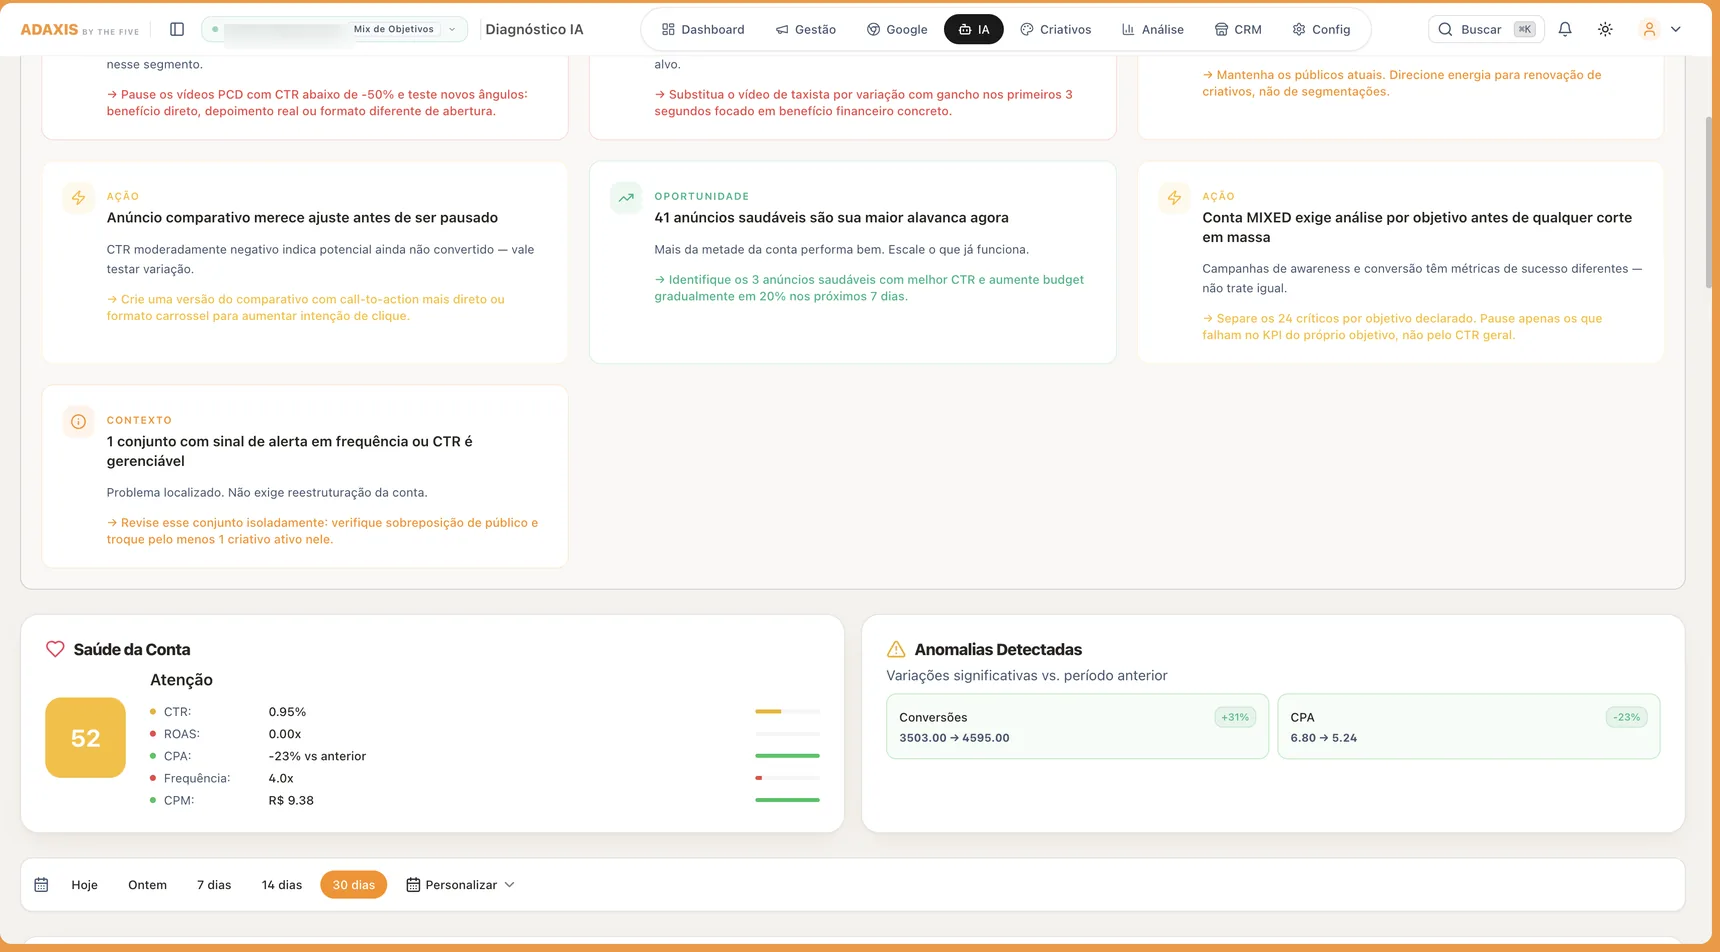
Task: Click the trending-up icon on Oportunidade card
Action: click(626, 197)
